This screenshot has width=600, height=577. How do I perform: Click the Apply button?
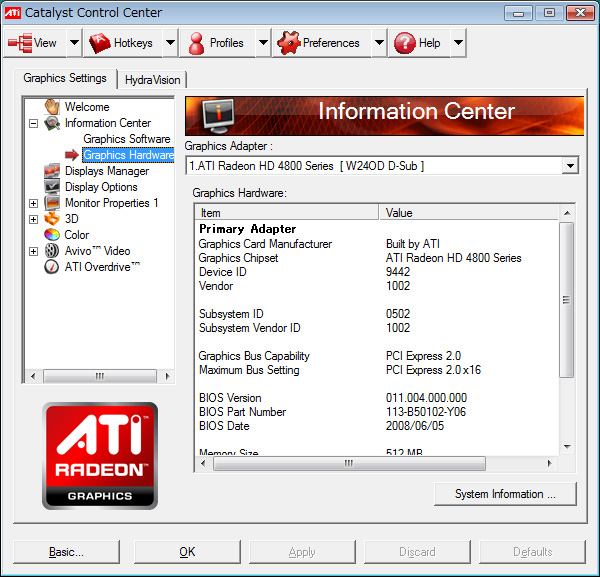pos(302,552)
